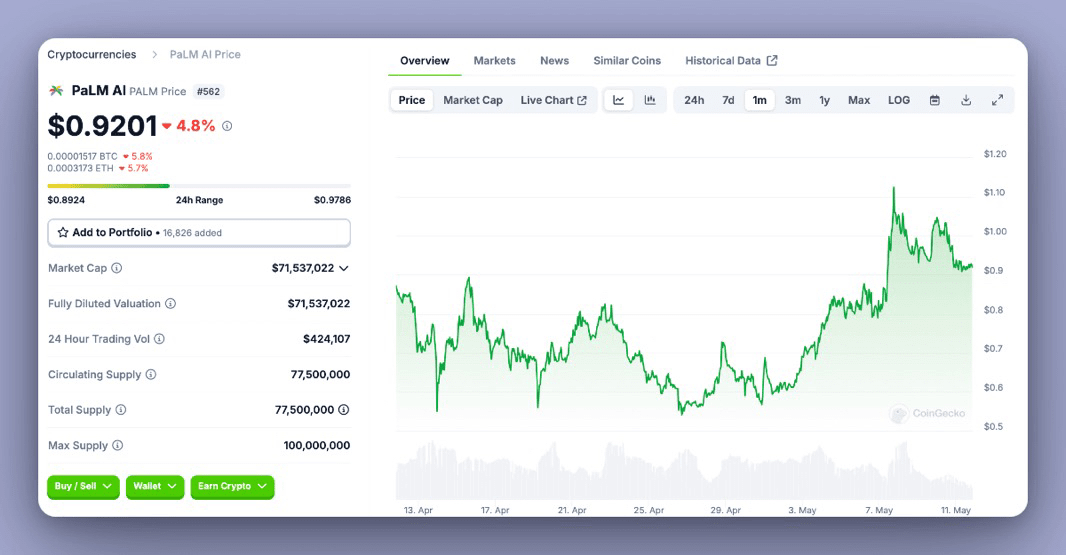Viewport: 1066px width, 555px height.
Task: Open the News tab
Action: [x=554, y=61]
